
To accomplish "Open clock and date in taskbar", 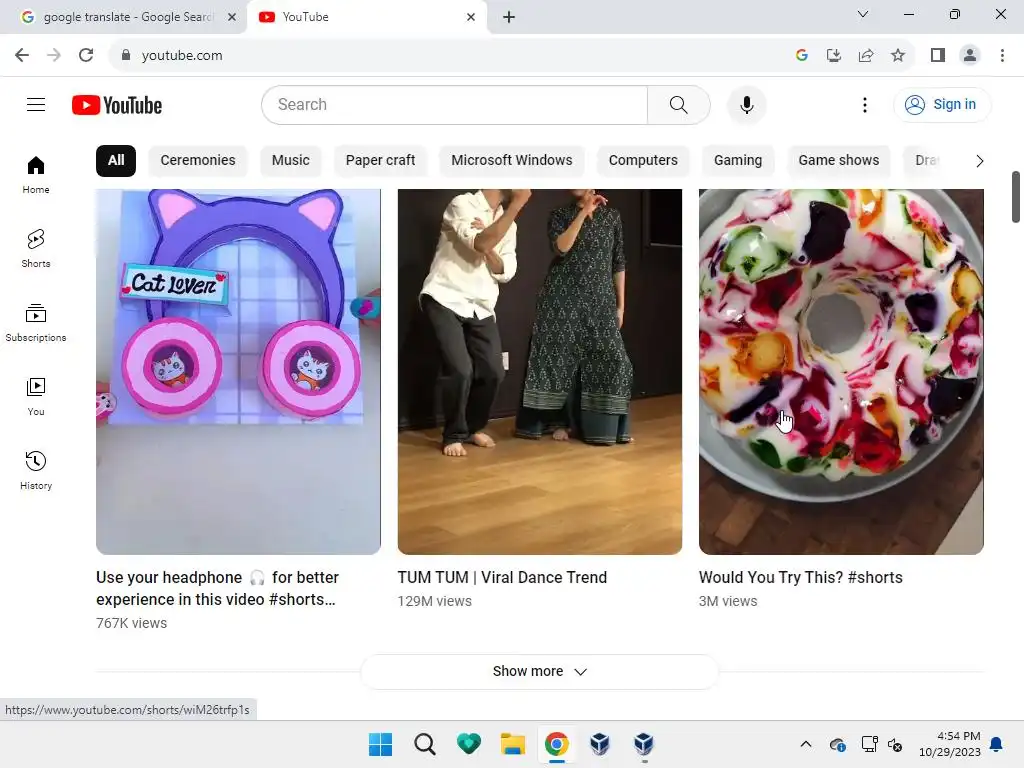I will [x=950, y=744].
